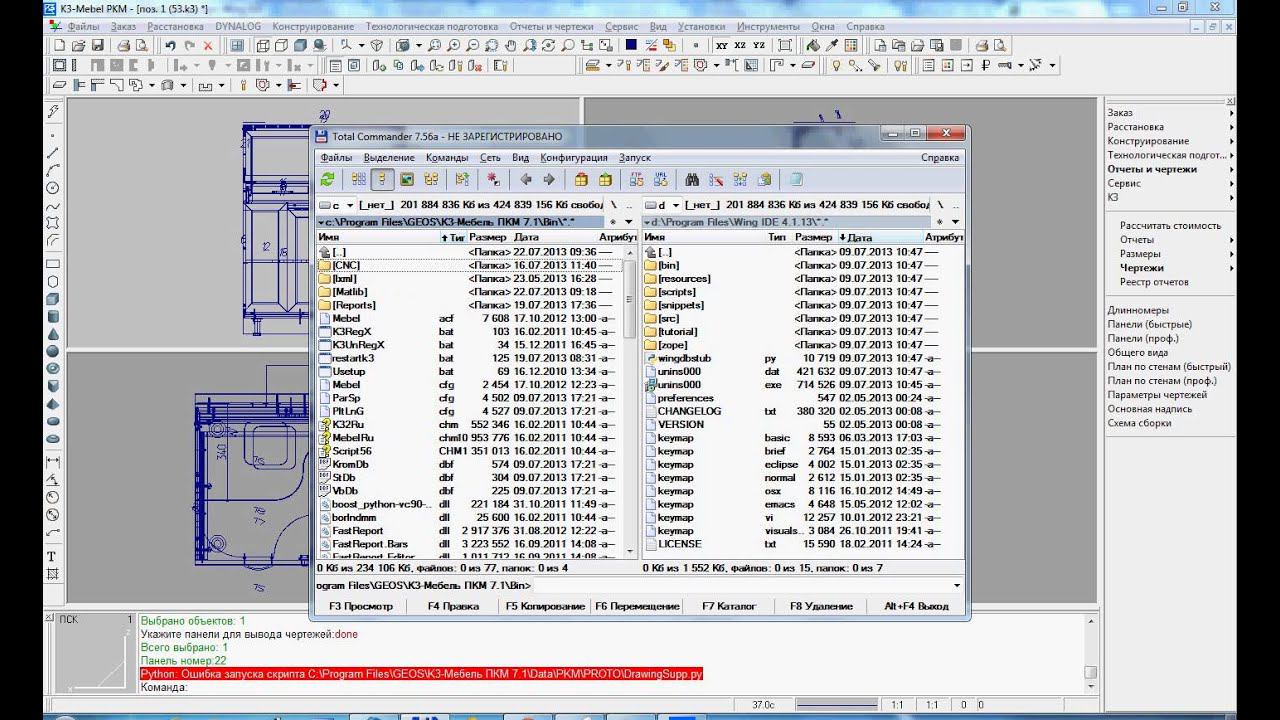Select the circle tool in left toolbar
Viewport: 1280px width, 720px height.
click(52, 188)
